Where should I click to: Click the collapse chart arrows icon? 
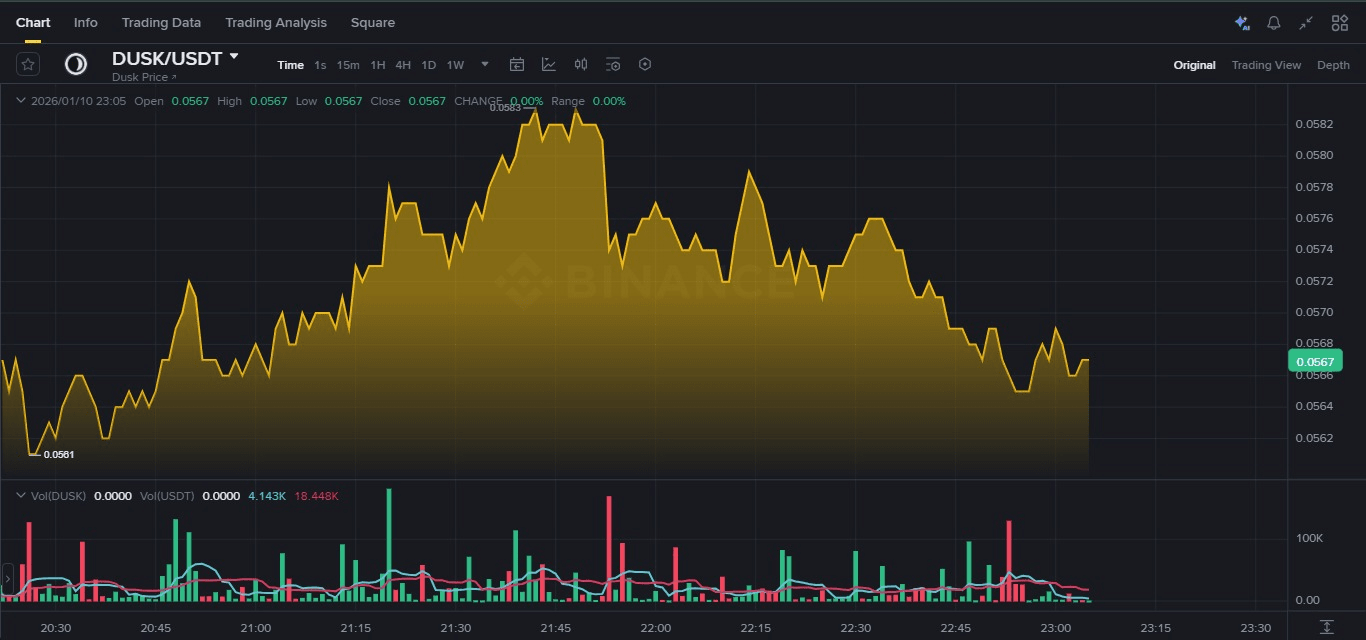(1306, 23)
